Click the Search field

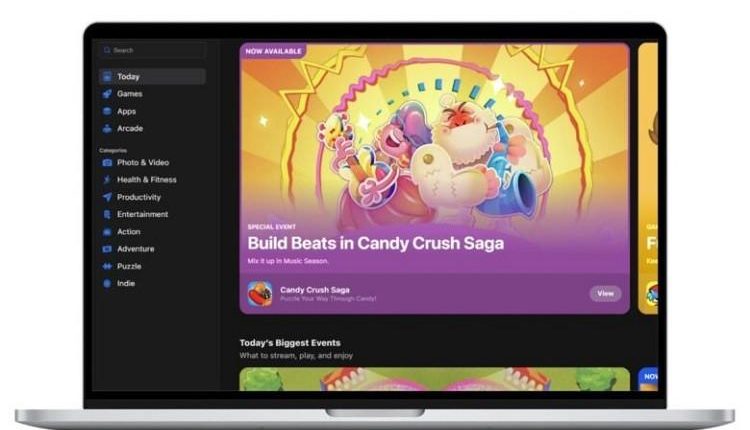pyautogui.click(x=152, y=50)
